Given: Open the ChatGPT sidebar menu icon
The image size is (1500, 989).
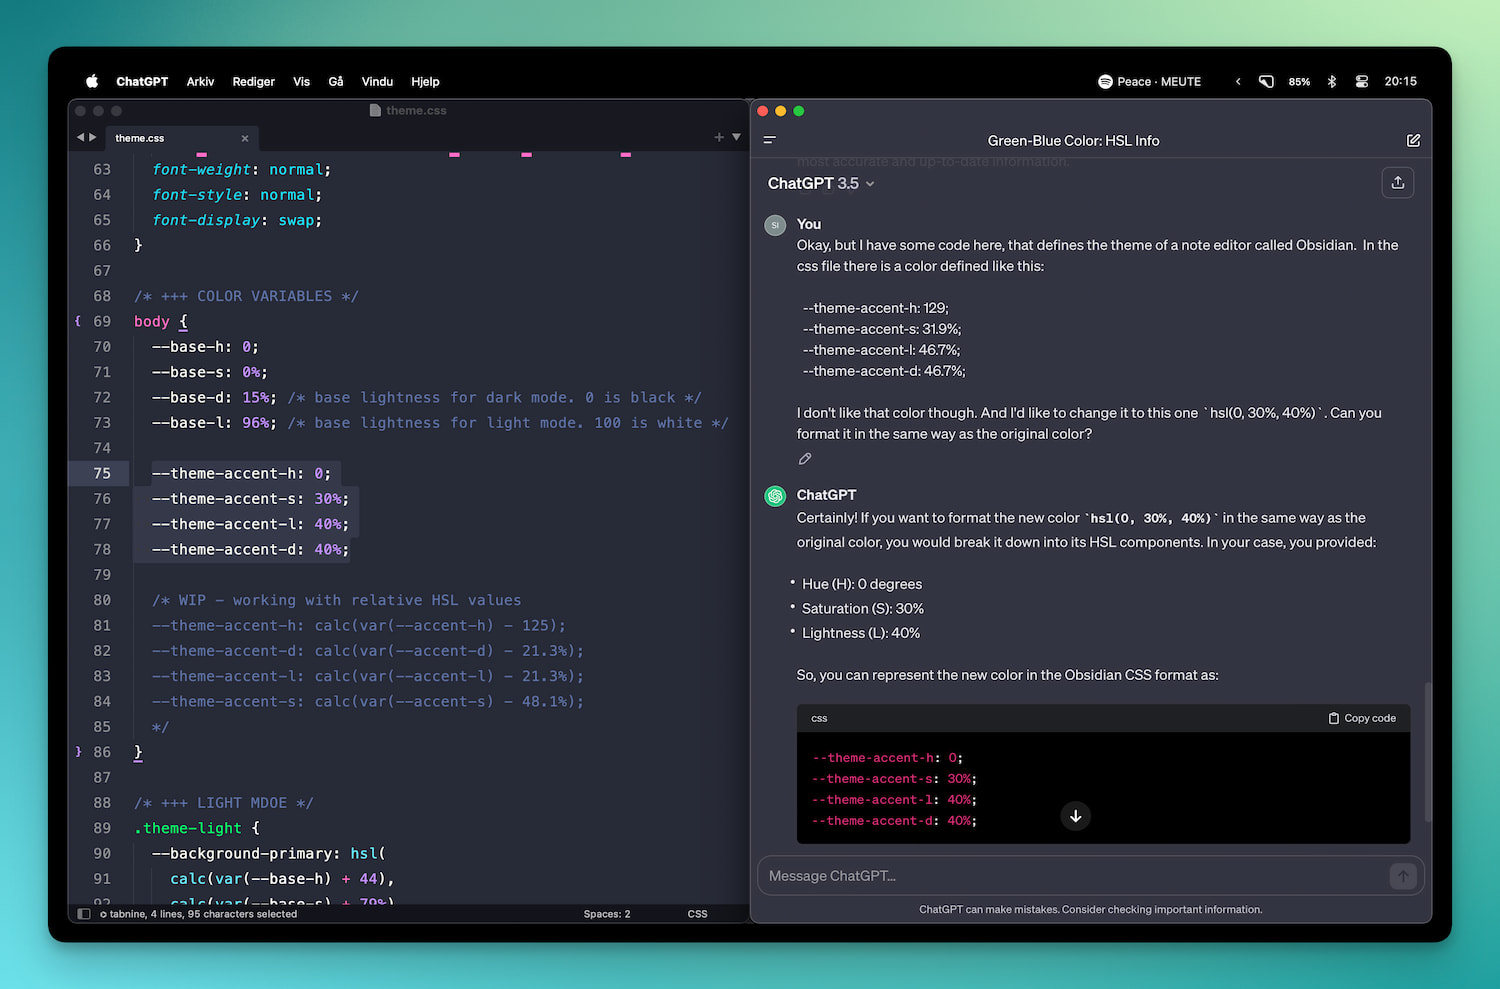Looking at the screenshot, I should coord(769,140).
